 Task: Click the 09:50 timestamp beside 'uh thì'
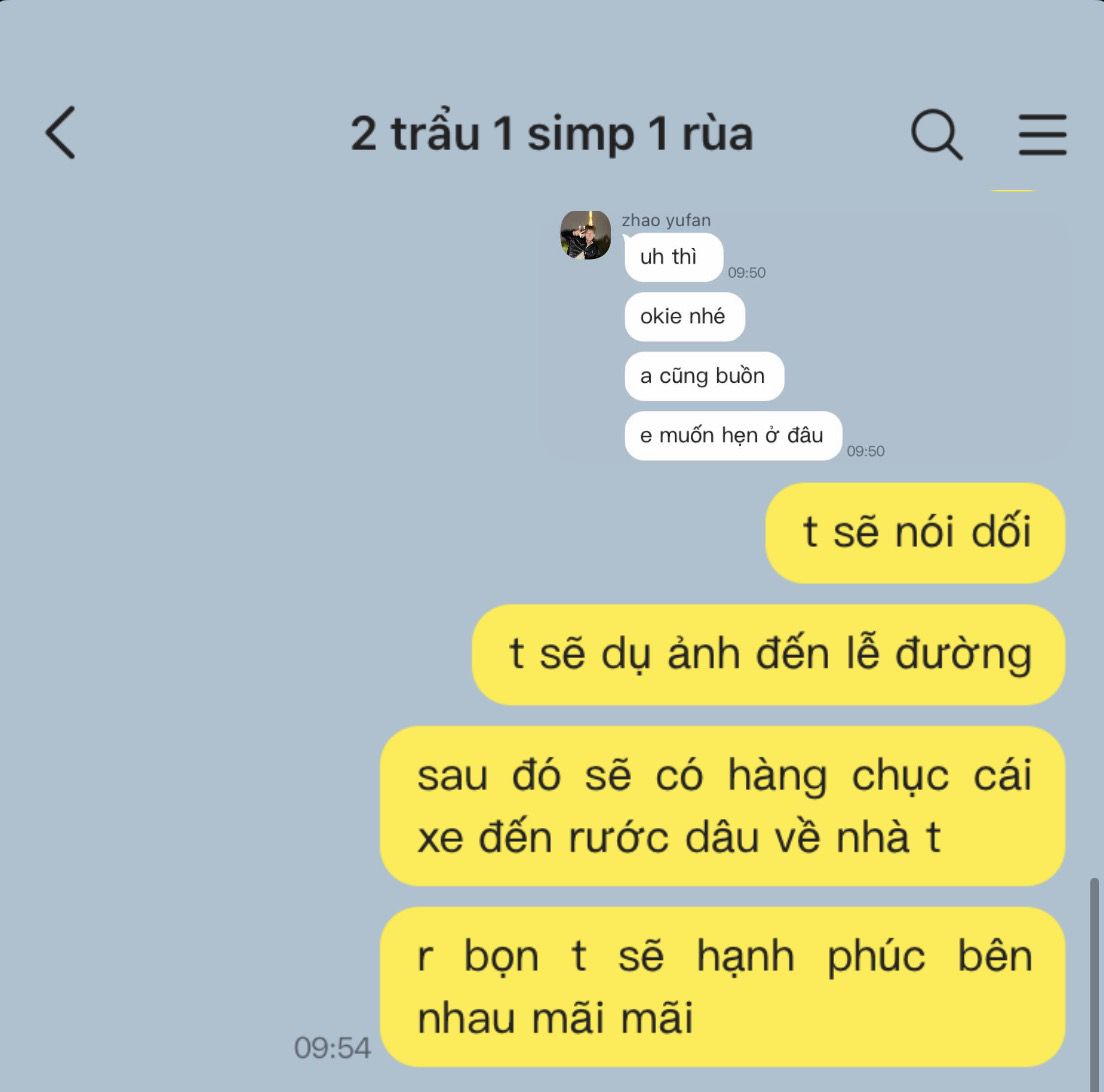(746, 272)
